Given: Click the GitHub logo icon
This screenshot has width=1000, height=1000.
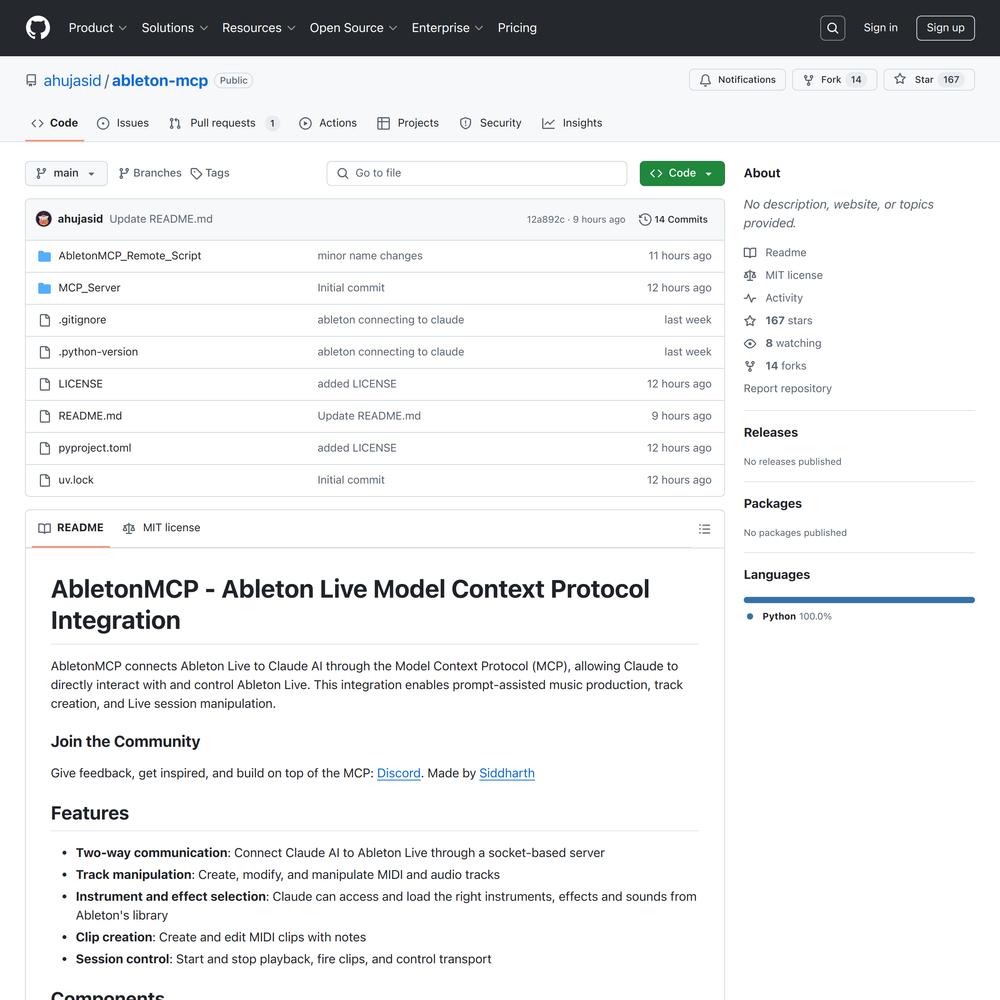Looking at the screenshot, I should (38, 28).
